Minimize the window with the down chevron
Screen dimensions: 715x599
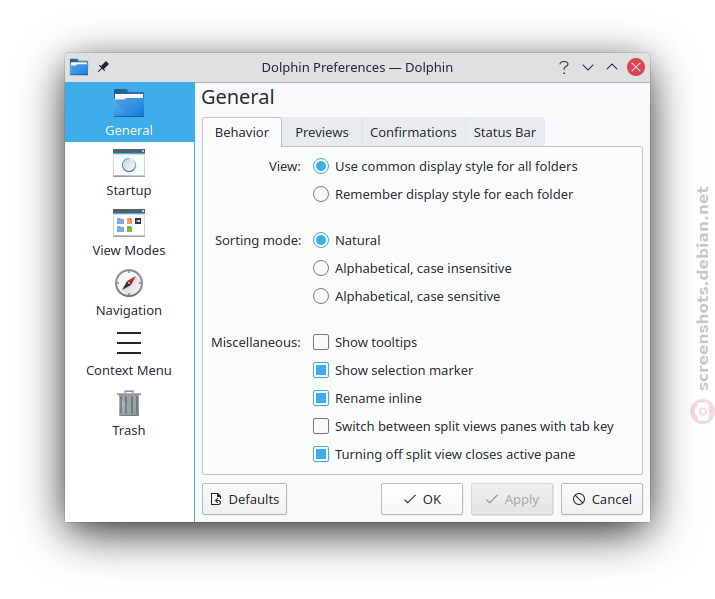tap(588, 67)
